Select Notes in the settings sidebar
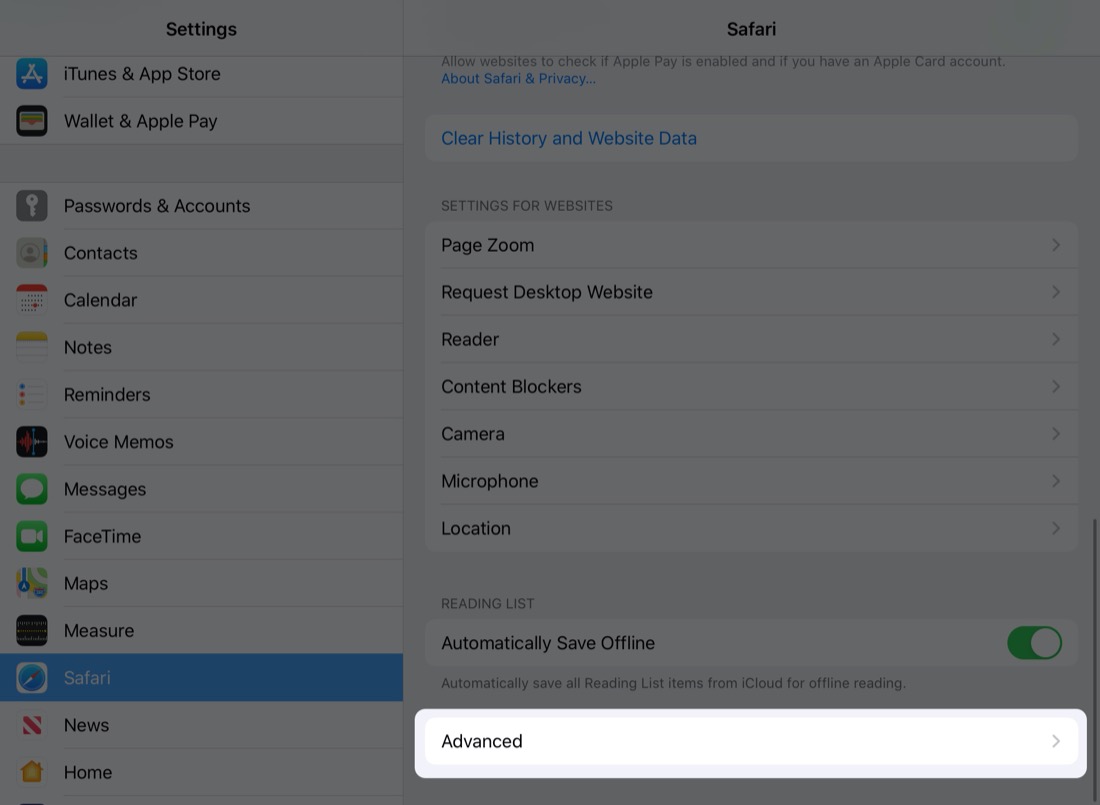The width and height of the screenshot is (1100, 805). (87, 347)
